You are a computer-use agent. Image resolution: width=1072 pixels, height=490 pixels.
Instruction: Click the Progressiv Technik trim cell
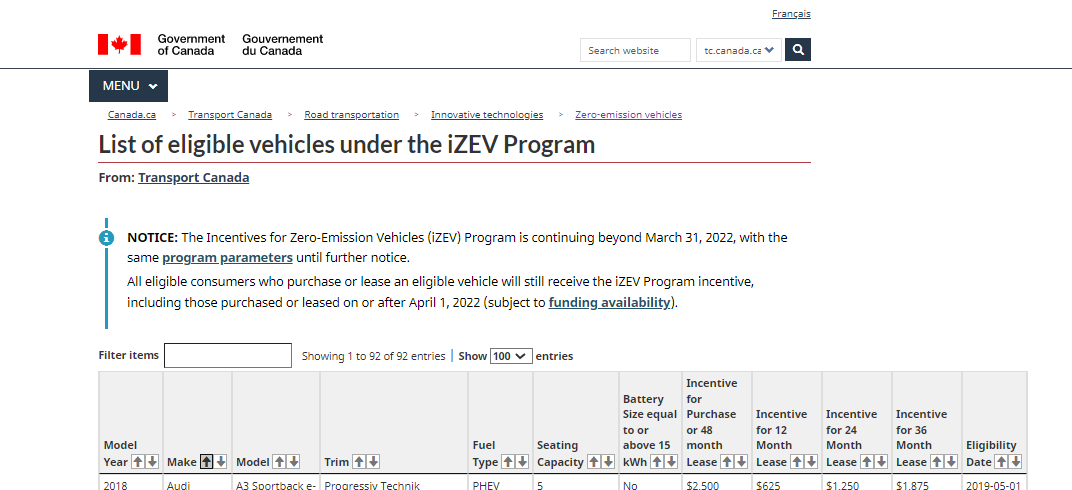click(394, 482)
